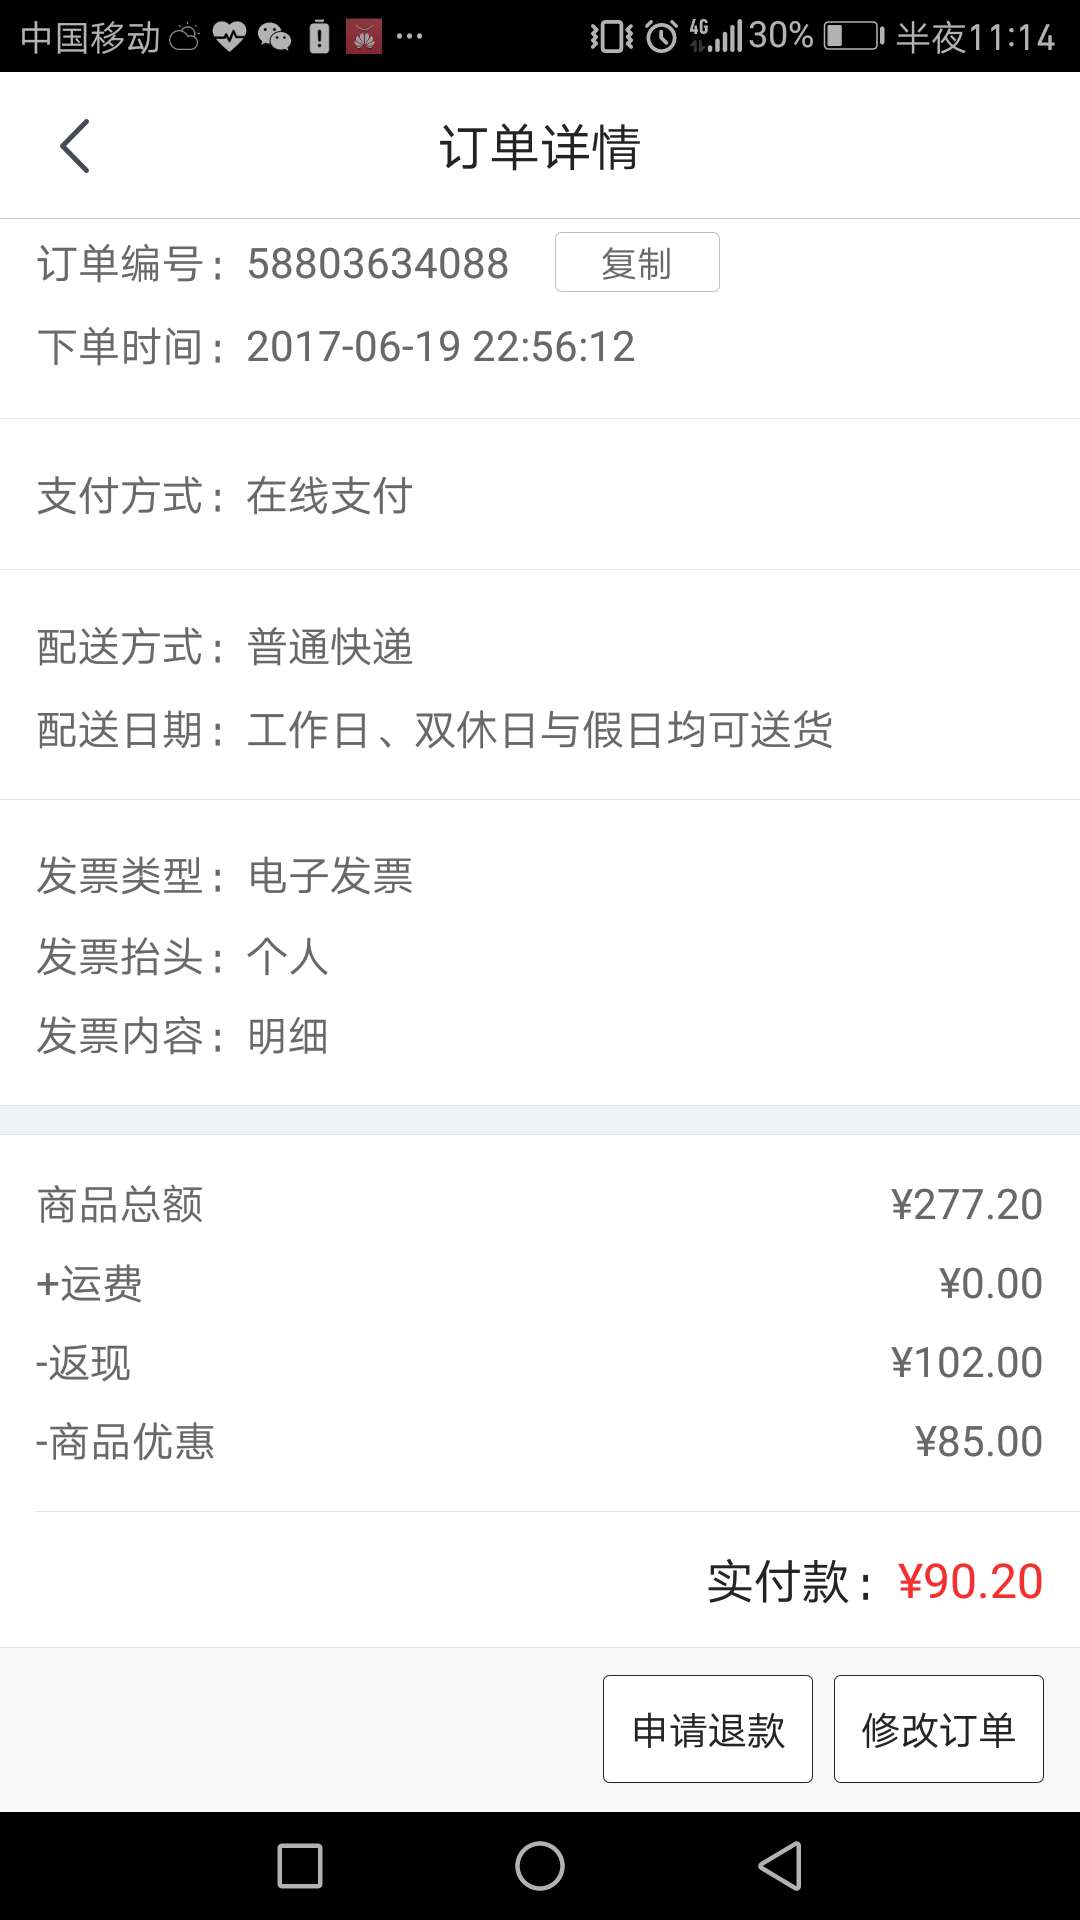This screenshot has width=1080, height=1920.
Task: Tap 修改订单 to modify the order
Action: (939, 1729)
